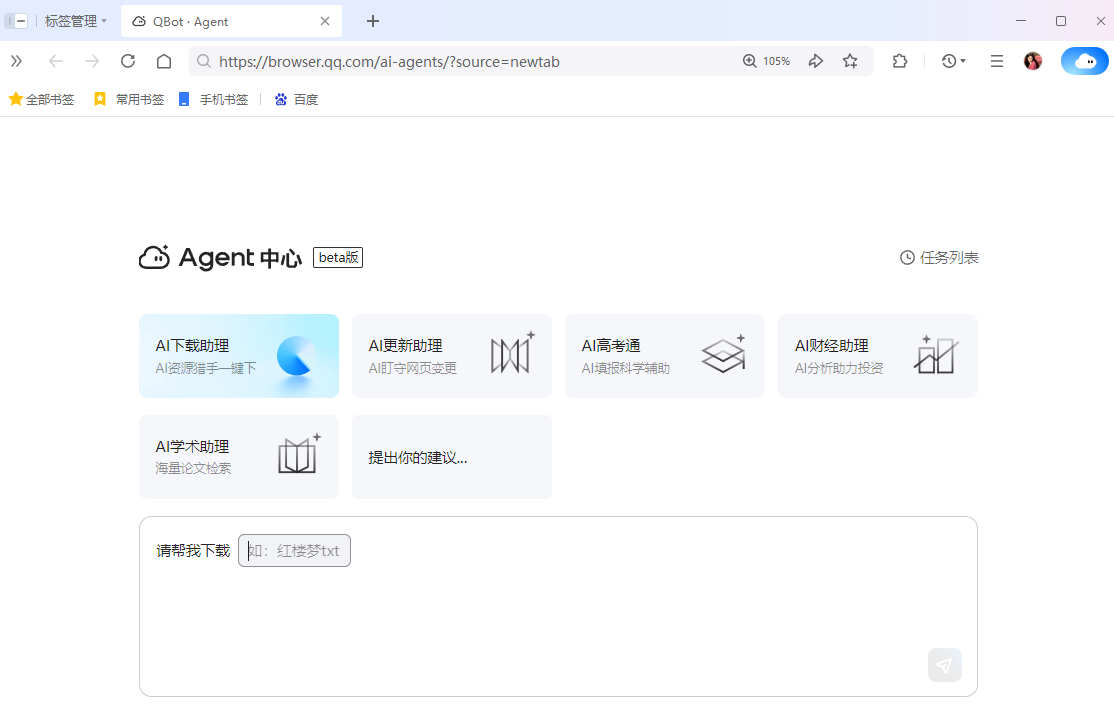The image size is (1114, 712).
Task: Open a new browser tab
Action: tap(371, 20)
